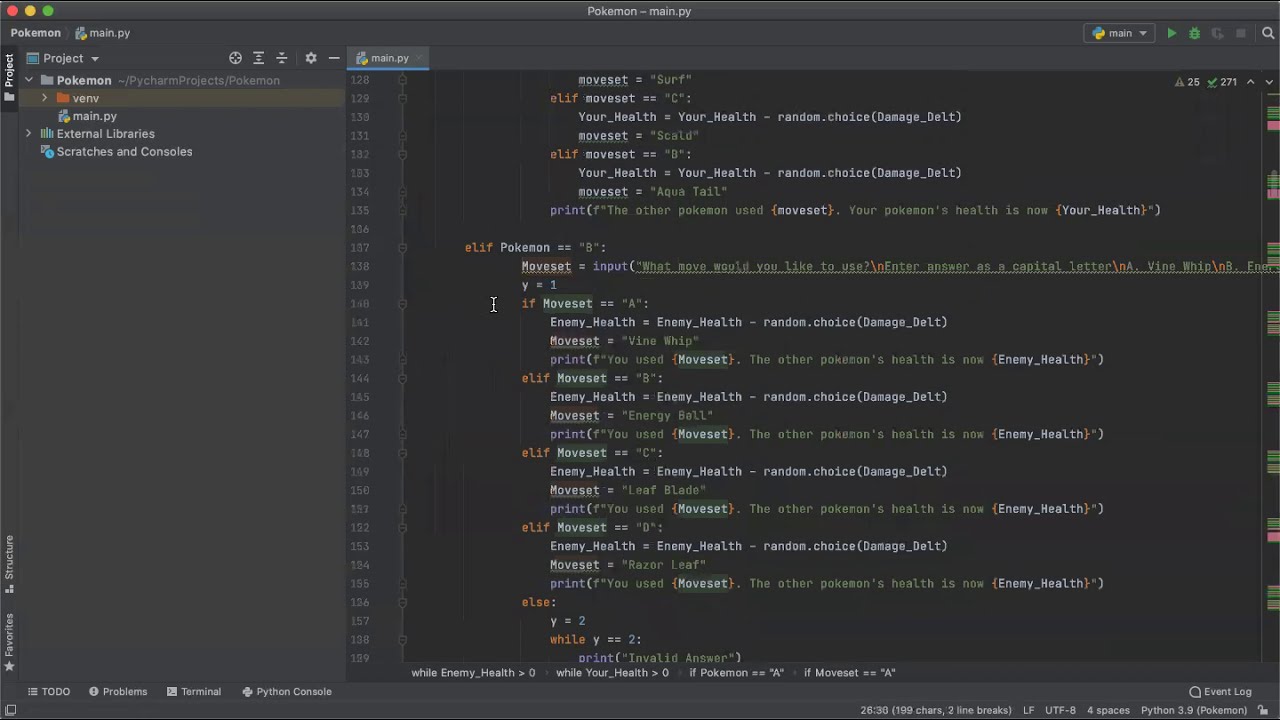The width and height of the screenshot is (1280, 720).
Task: Click main.py breadcrumb in navigation bar
Action: 102,33
